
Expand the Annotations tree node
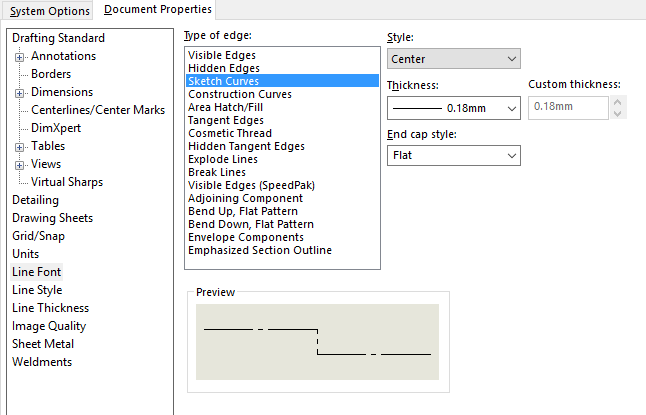click(20, 57)
